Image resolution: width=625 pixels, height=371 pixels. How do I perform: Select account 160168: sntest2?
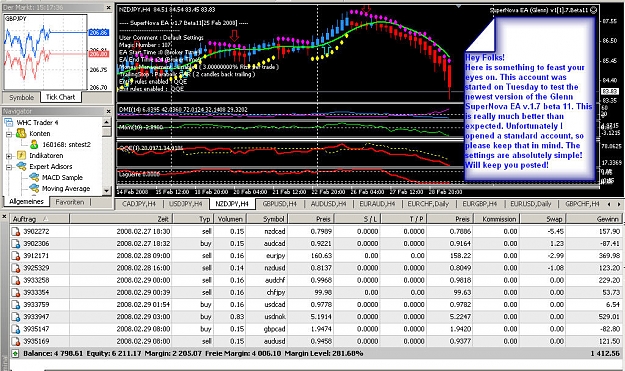pyautogui.click(x=67, y=145)
